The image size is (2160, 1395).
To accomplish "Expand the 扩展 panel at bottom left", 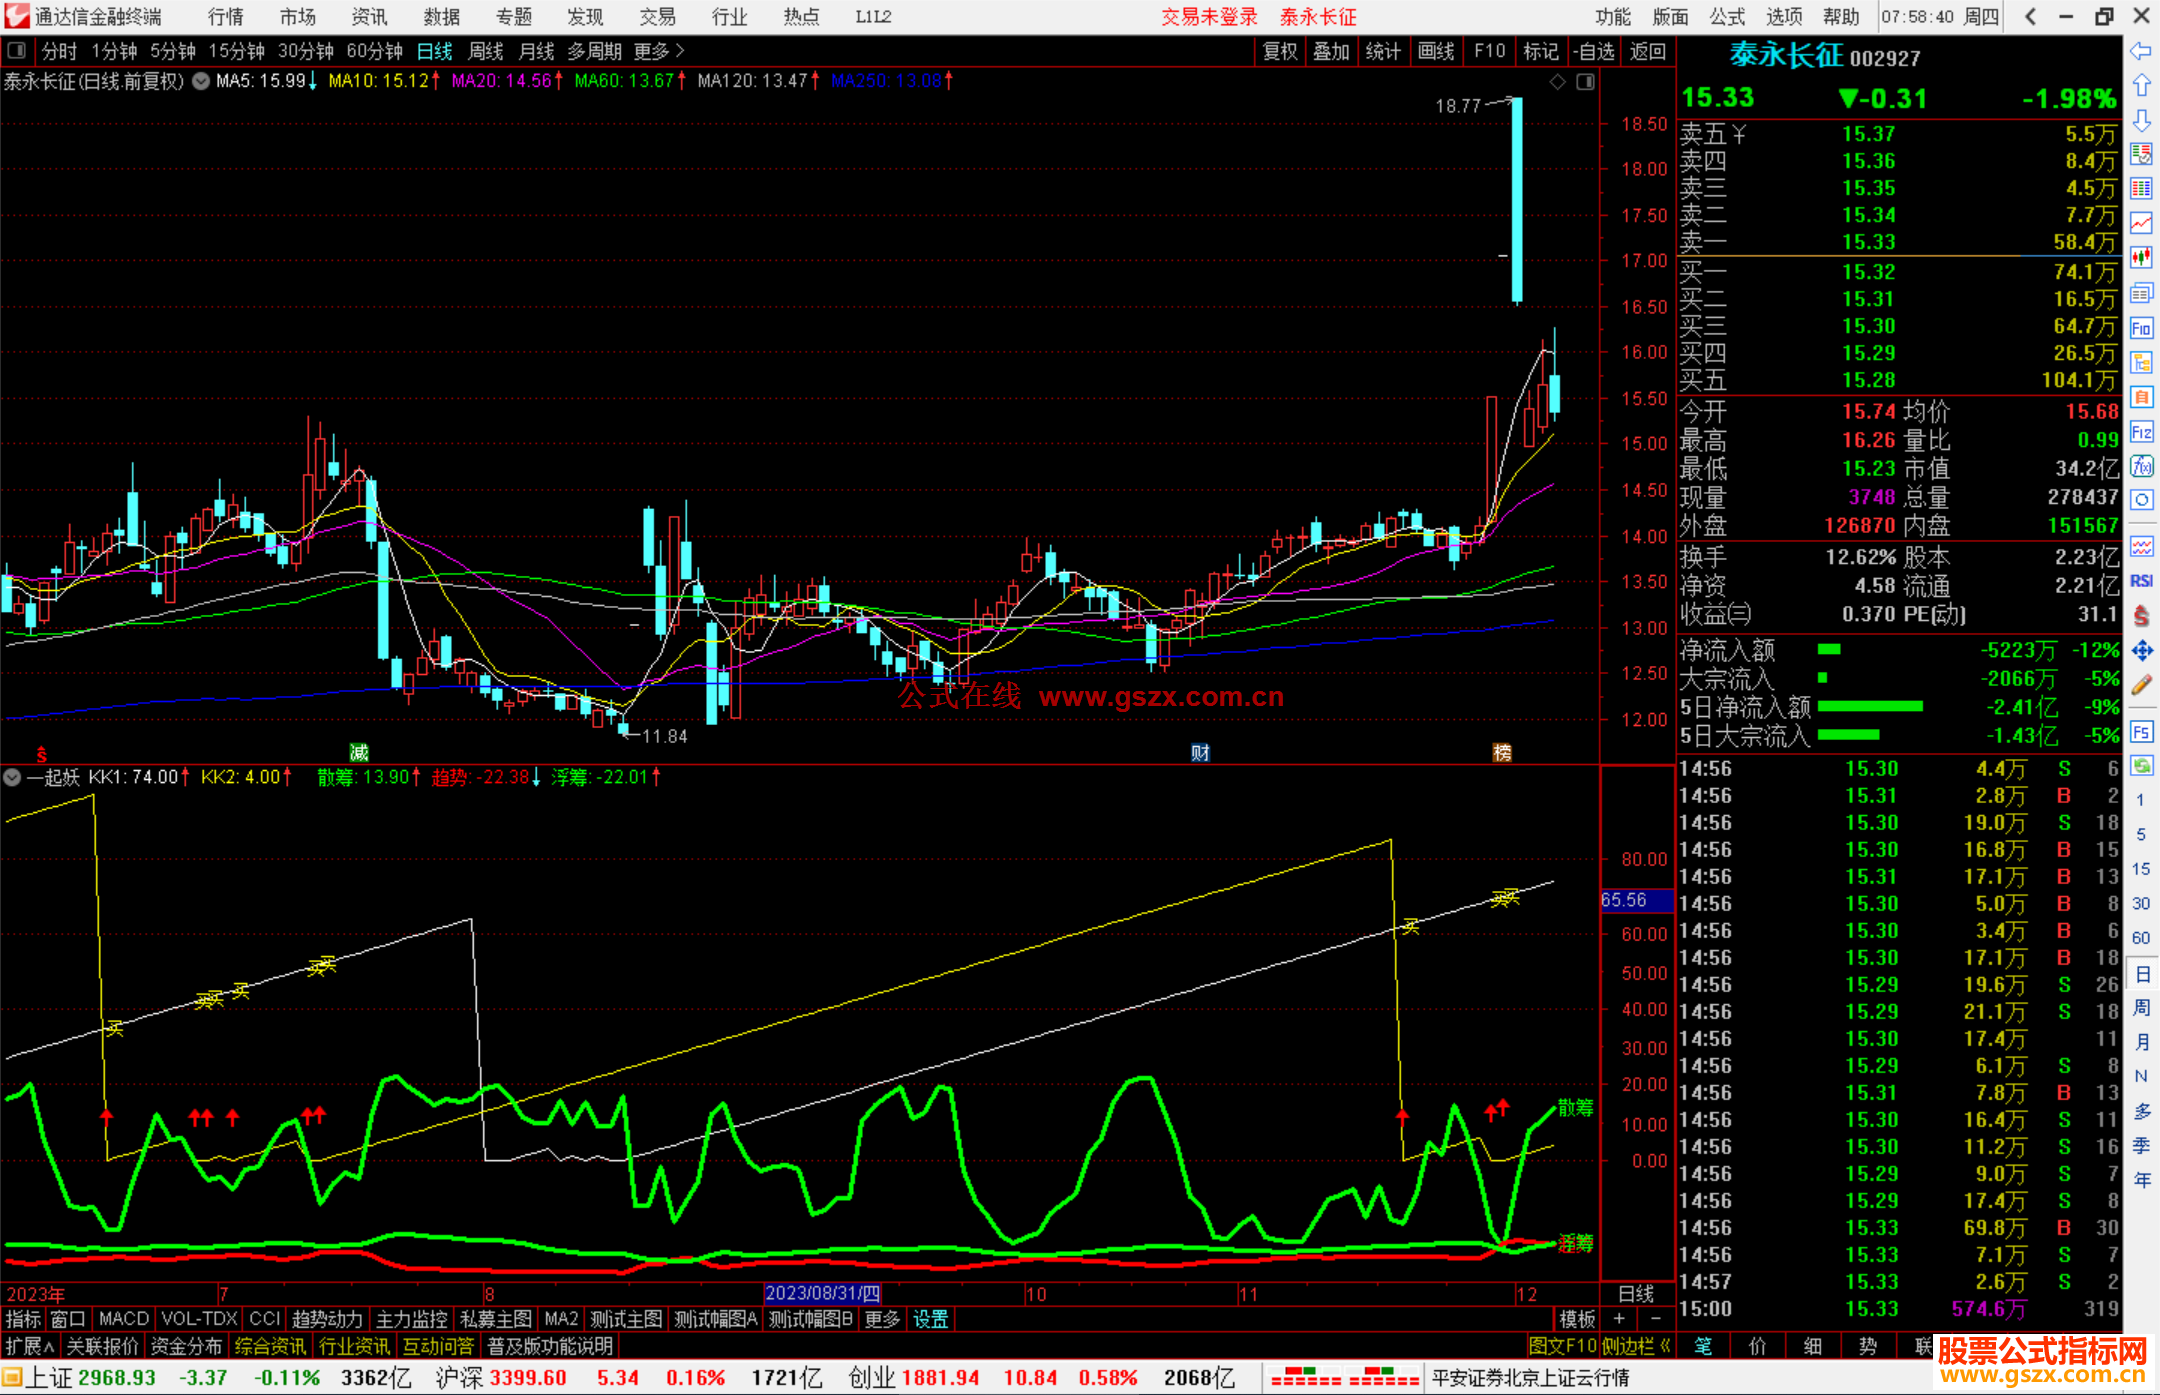I will click(30, 1346).
